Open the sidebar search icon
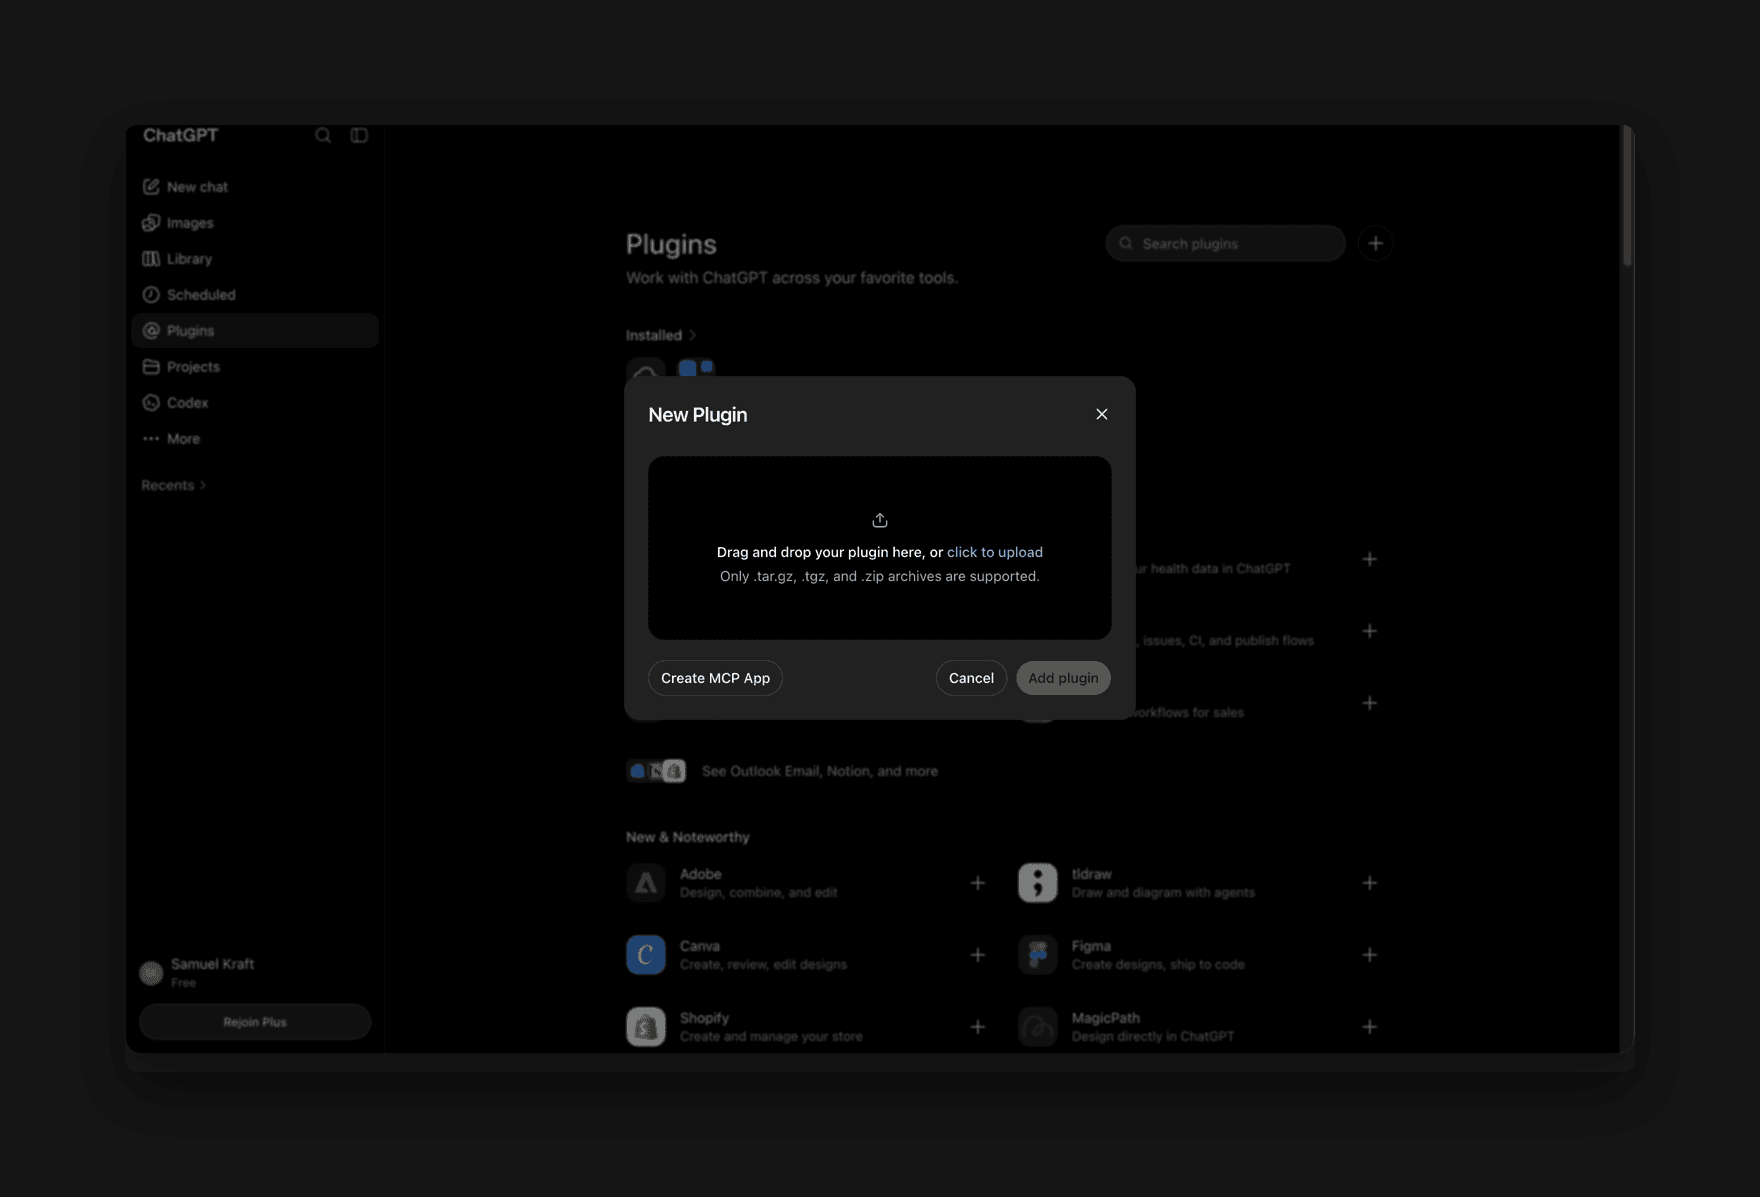The width and height of the screenshot is (1760, 1197). click(323, 135)
